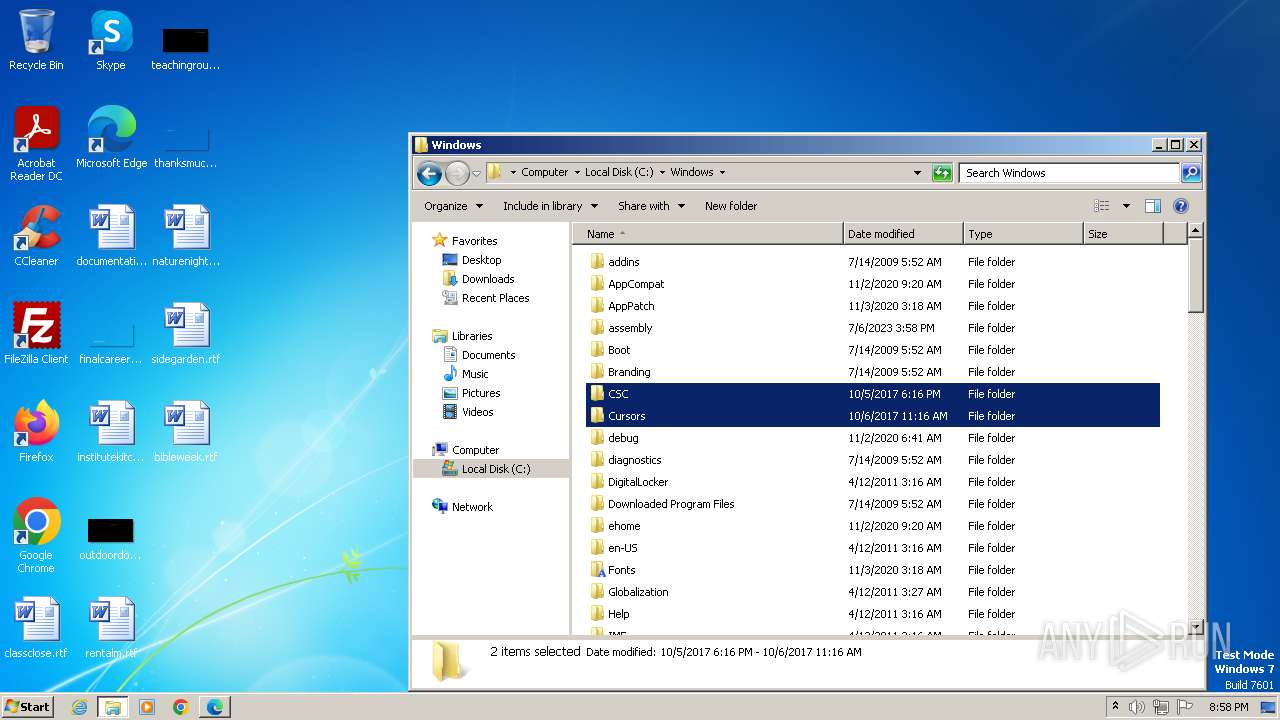Open recent pages dropdown next to Forward
1280x720 pixels.
[x=476, y=173]
